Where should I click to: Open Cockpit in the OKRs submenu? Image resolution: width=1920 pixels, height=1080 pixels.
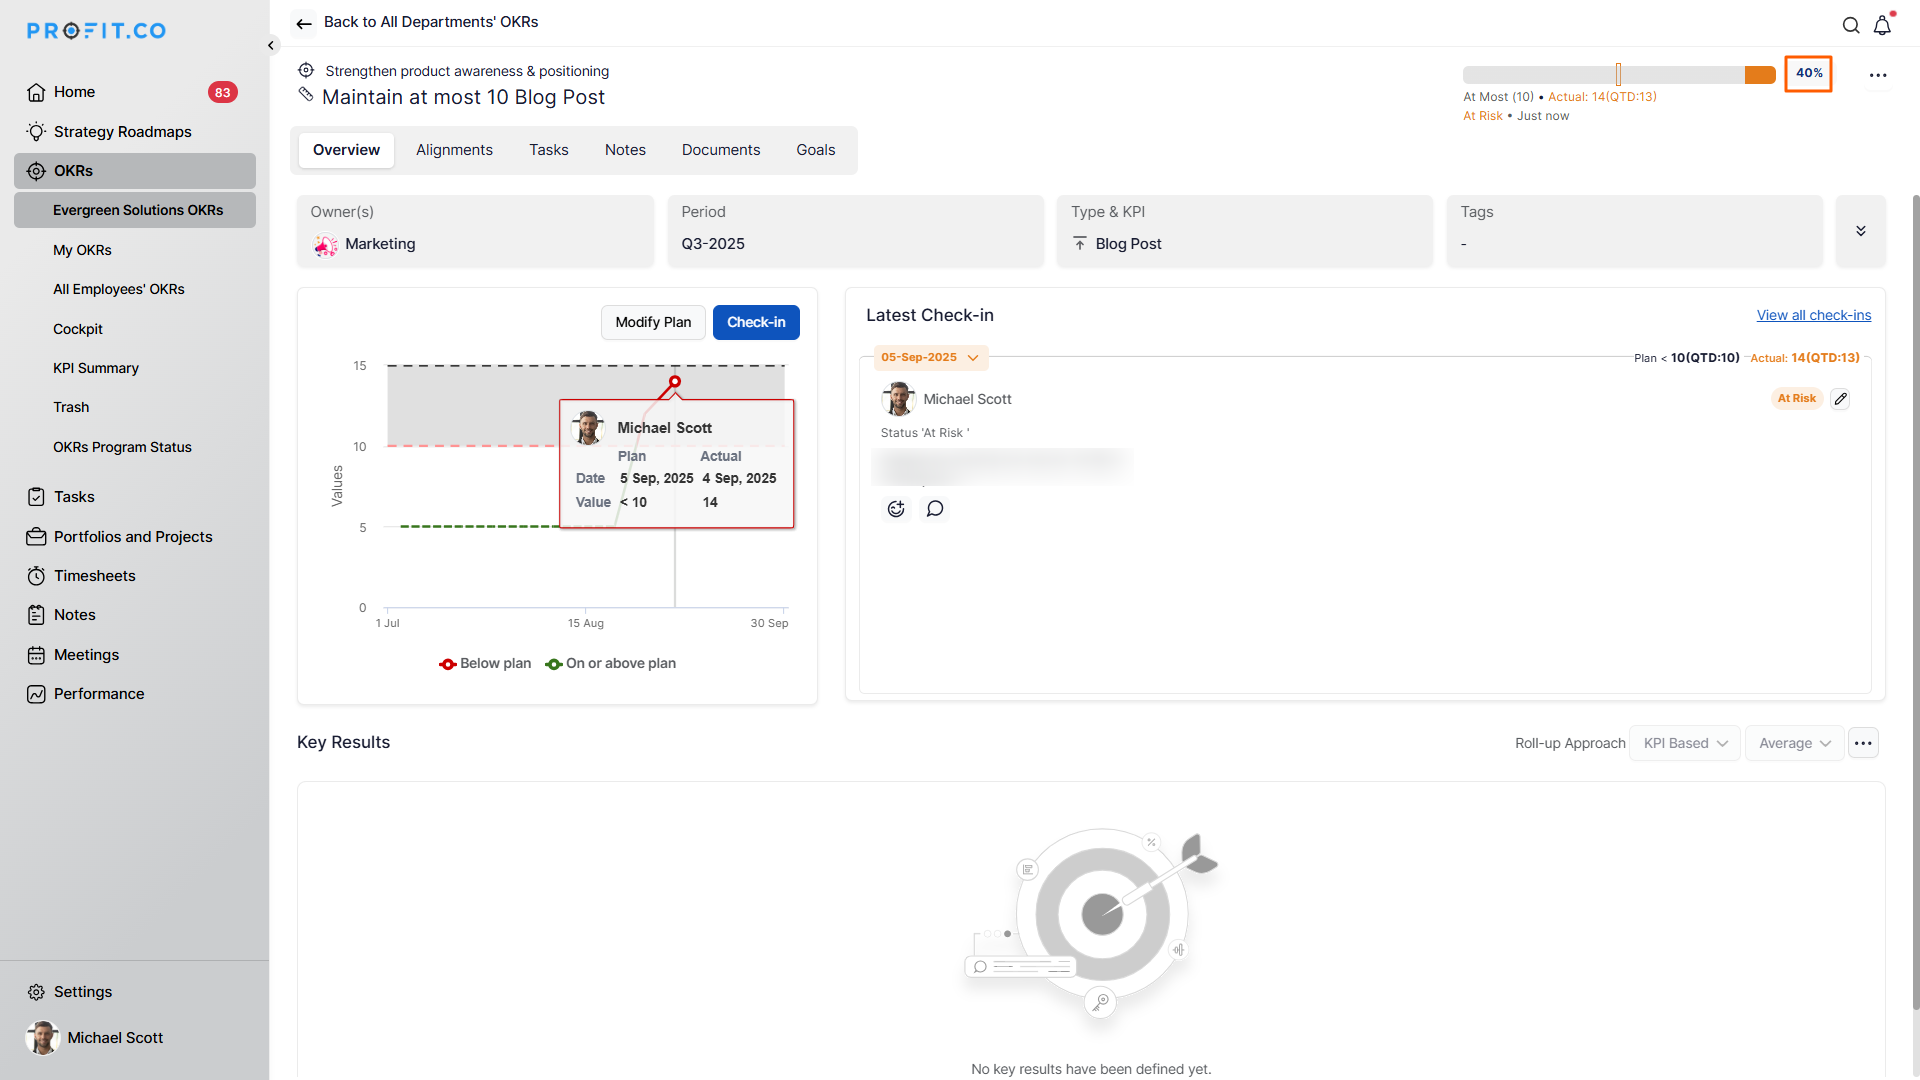(78, 329)
